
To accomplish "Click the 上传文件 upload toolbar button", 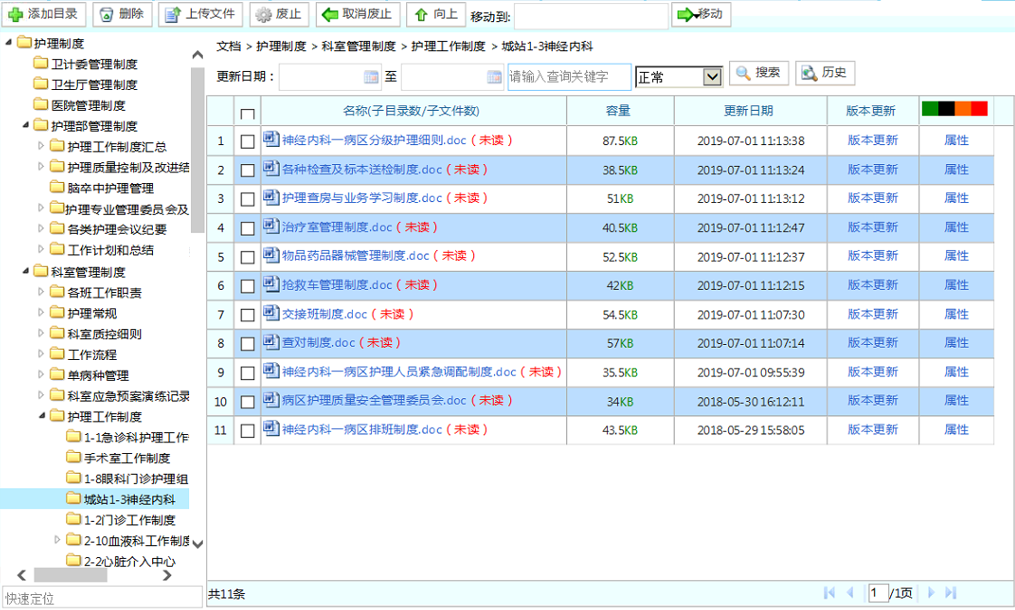I will tap(200, 14).
